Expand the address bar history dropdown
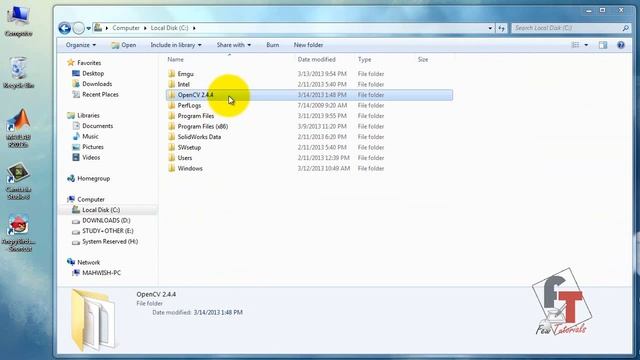 pos(490,28)
